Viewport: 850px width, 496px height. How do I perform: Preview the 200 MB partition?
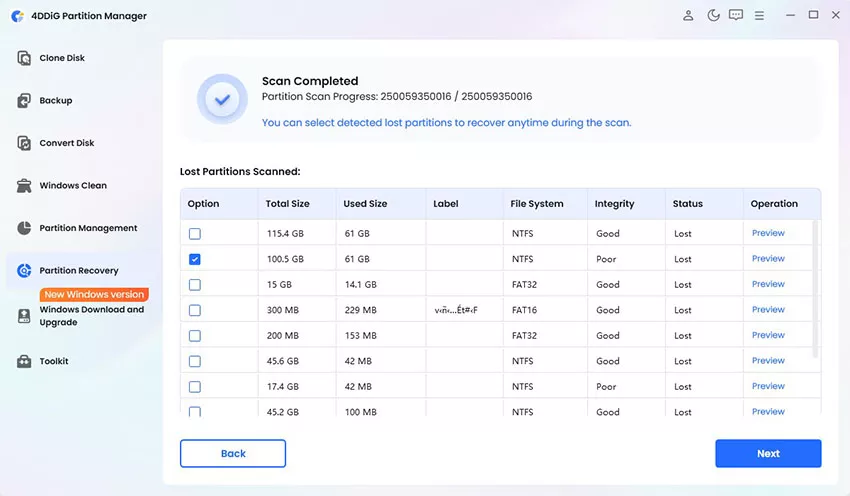[x=768, y=335]
